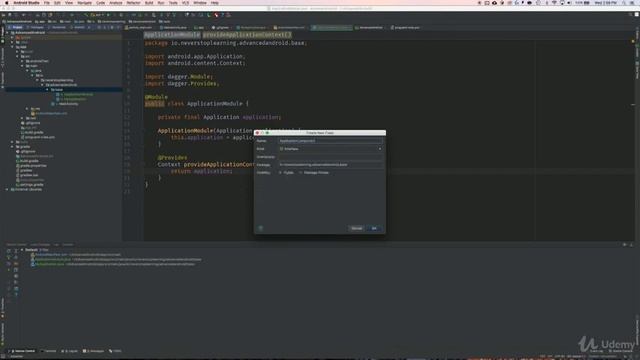
Task: Switch to the Project view tab
Action: [16, 27]
